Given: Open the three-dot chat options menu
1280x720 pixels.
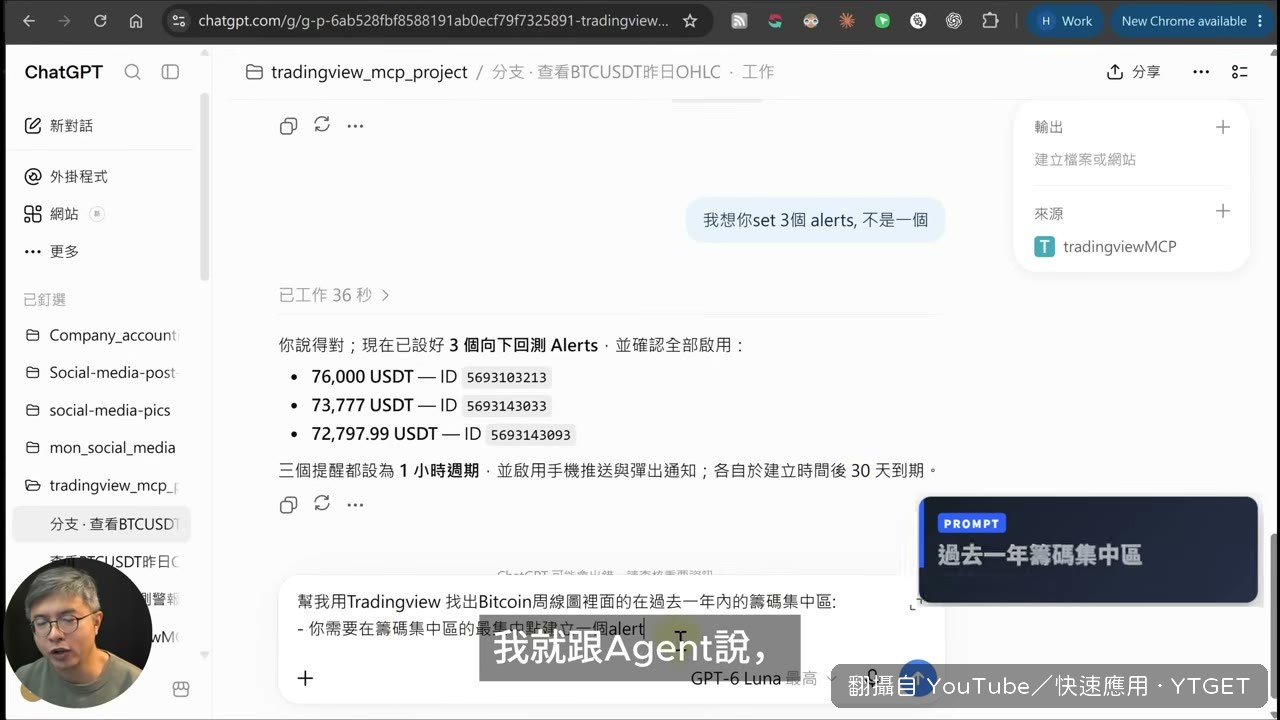Looking at the screenshot, I should point(1201,72).
